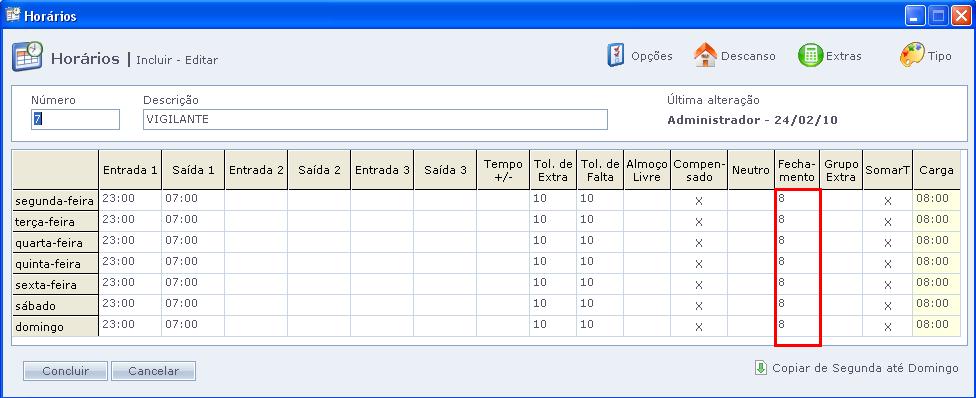Click the Neutro column header
This screenshot has height=398, width=976.
[x=751, y=169]
